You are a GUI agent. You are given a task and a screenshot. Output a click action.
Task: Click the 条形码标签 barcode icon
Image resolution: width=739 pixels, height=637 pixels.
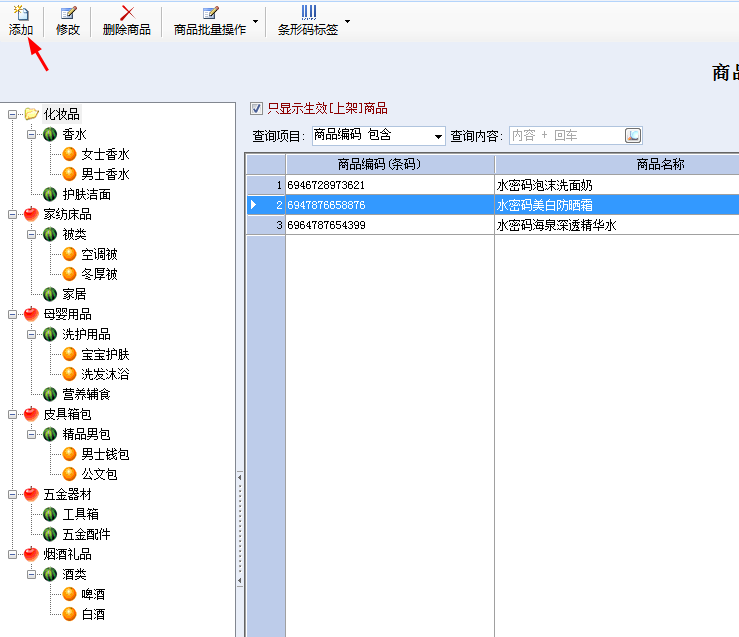coord(308,12)
